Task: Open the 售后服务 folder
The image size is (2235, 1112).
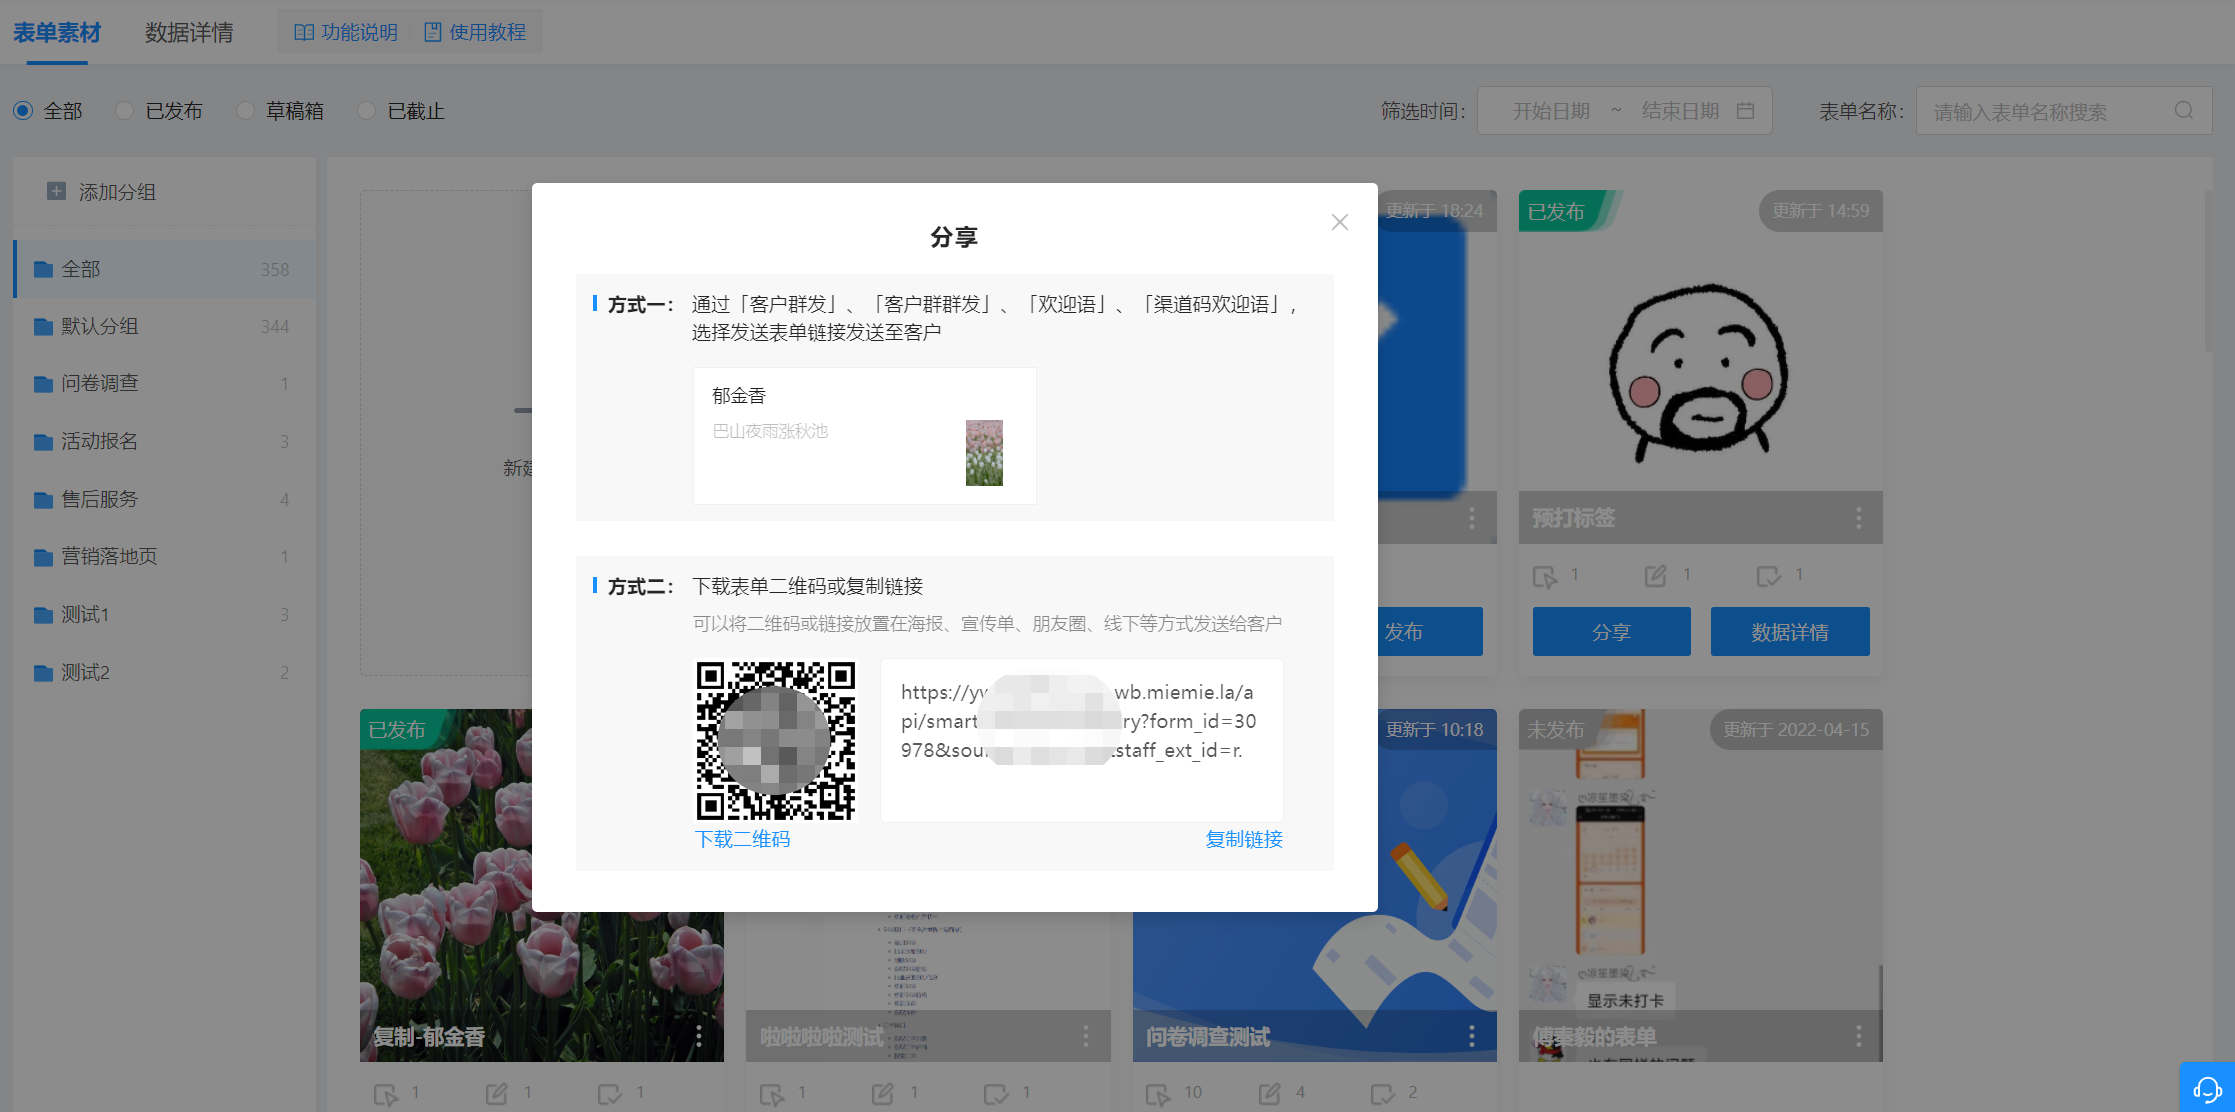Action: click(164, 499)
